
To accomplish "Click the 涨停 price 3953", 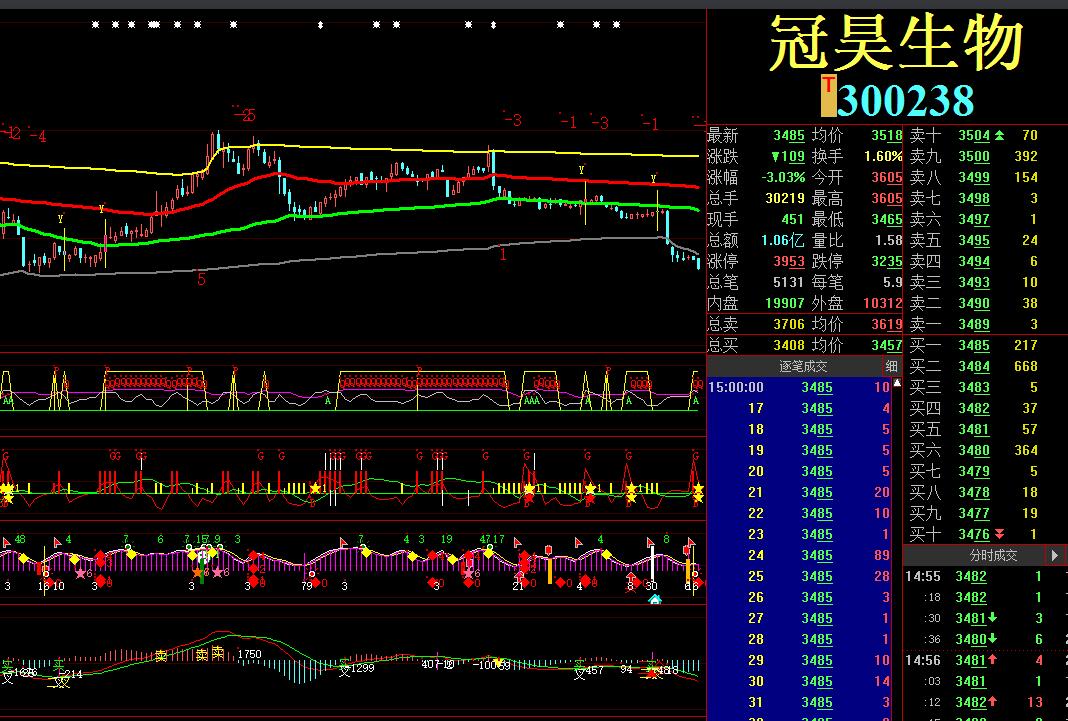I will [789, 261].
